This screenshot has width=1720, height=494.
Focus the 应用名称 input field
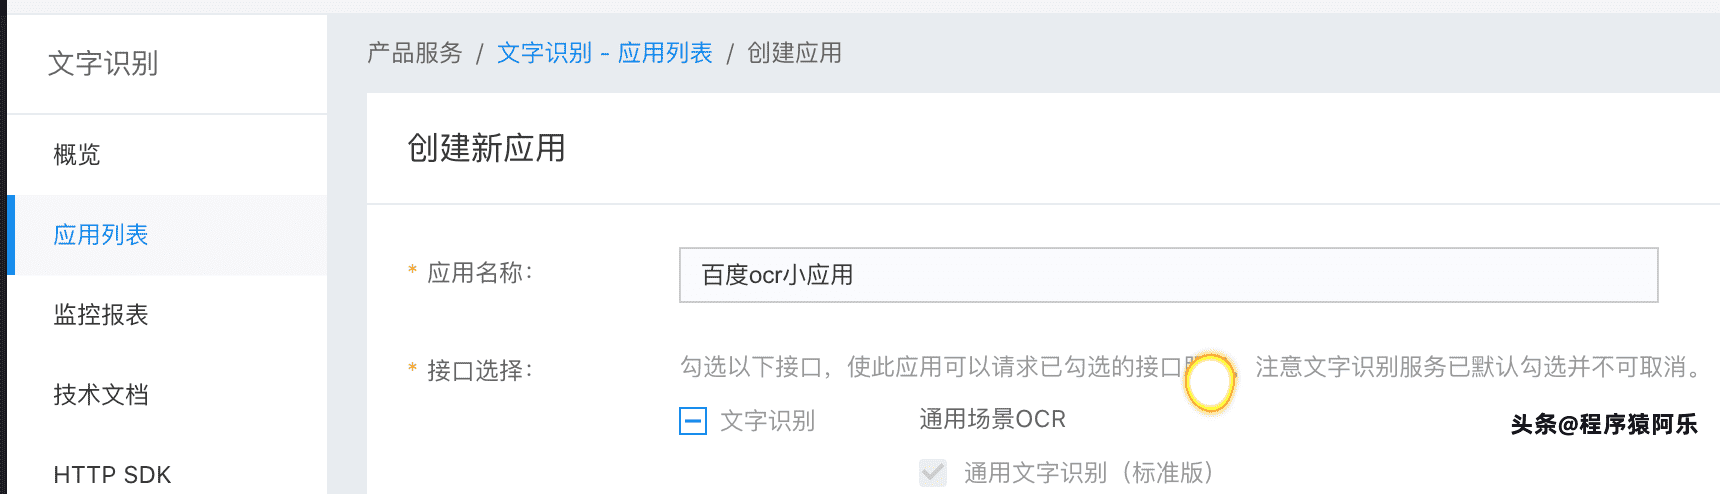(x=1168, y=275)
